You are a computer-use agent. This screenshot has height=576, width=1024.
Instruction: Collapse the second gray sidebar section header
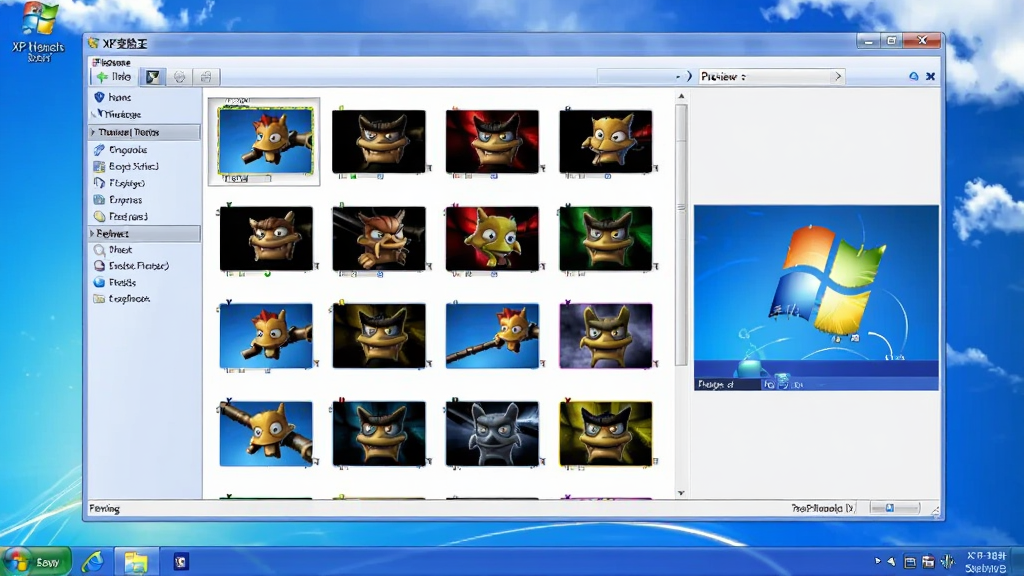(x=144, y=233)
